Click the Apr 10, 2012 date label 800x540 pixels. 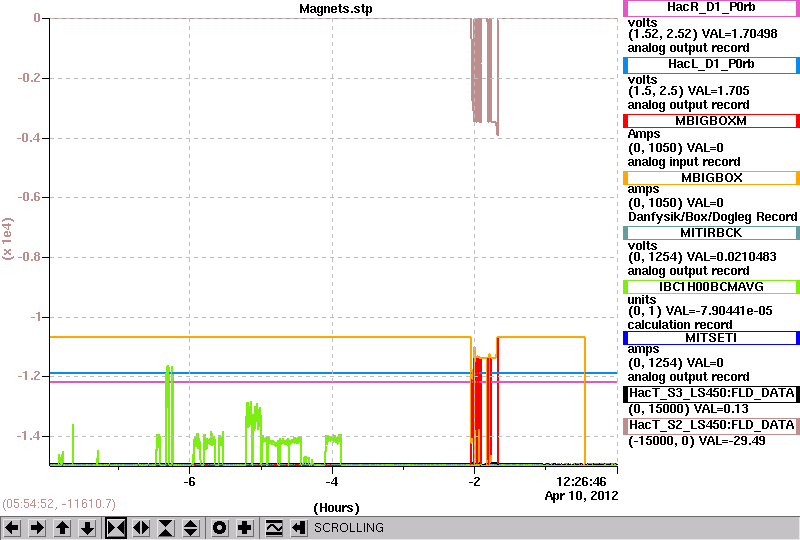pyautogui.click(x=581, y=496)
